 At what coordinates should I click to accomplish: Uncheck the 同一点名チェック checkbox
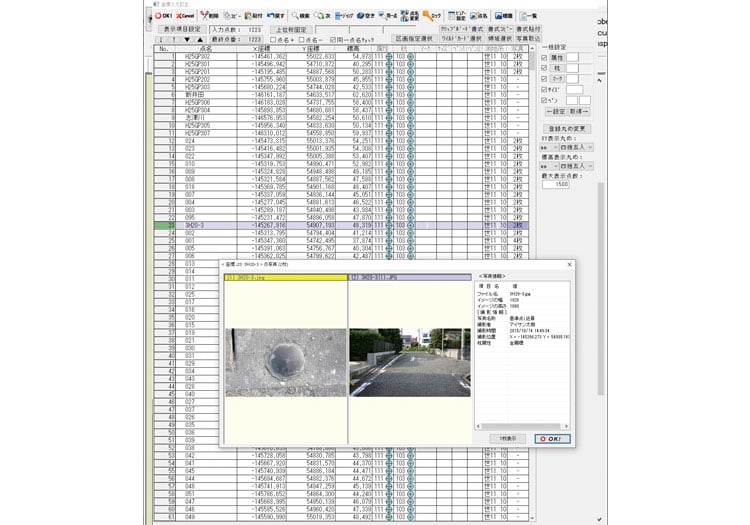point(333,40)
